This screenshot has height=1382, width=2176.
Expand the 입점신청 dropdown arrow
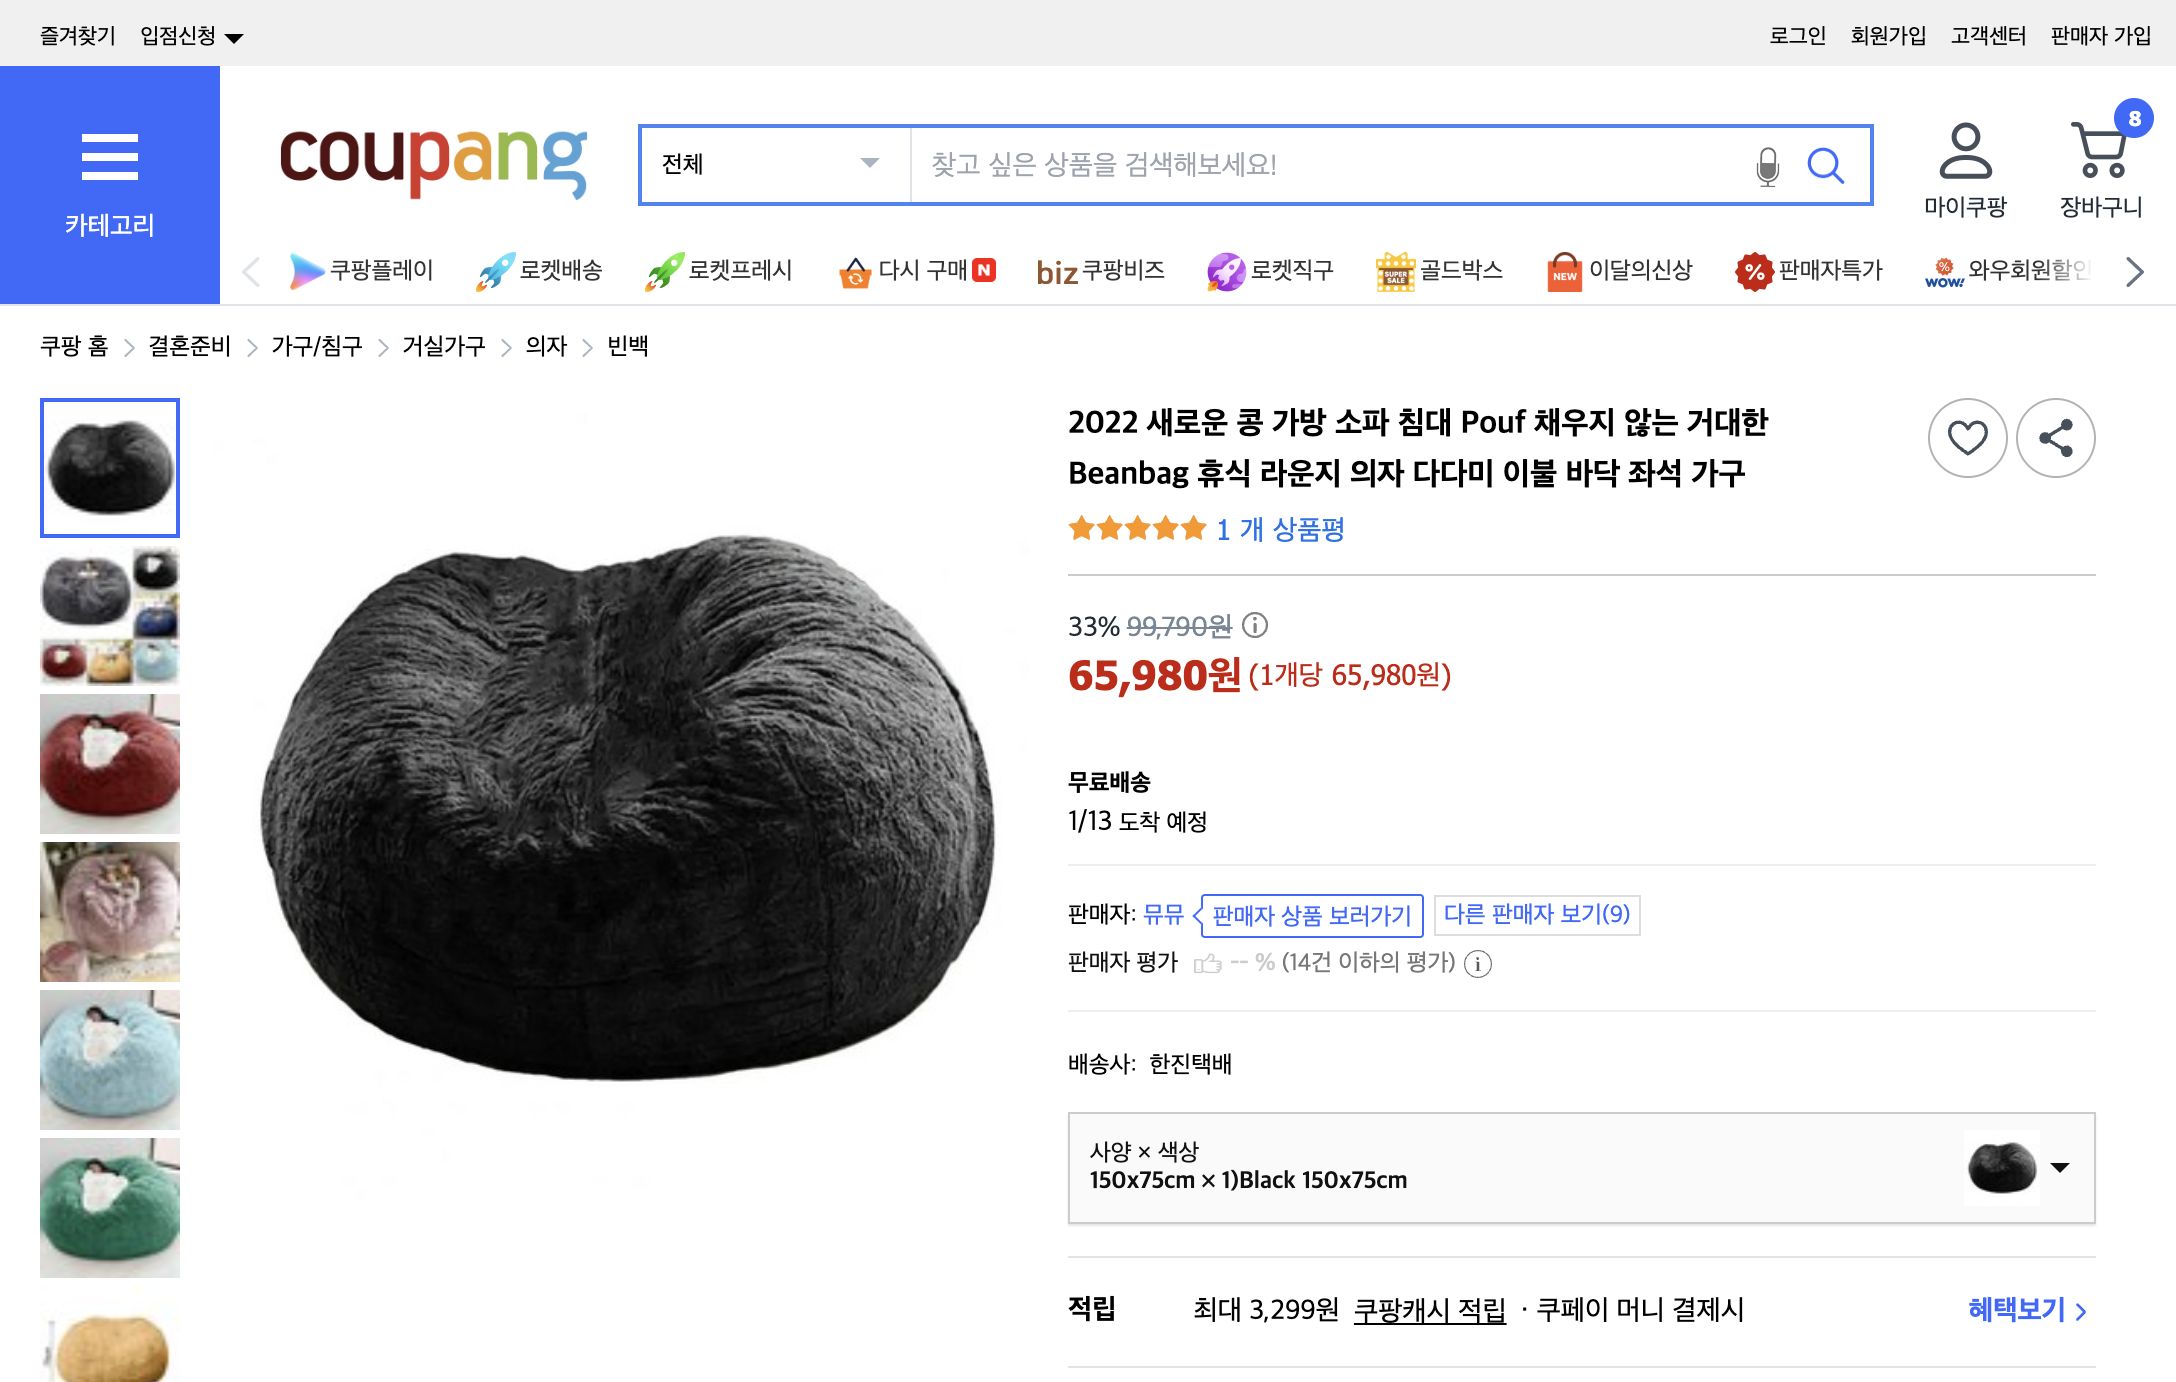click(235, 35)
